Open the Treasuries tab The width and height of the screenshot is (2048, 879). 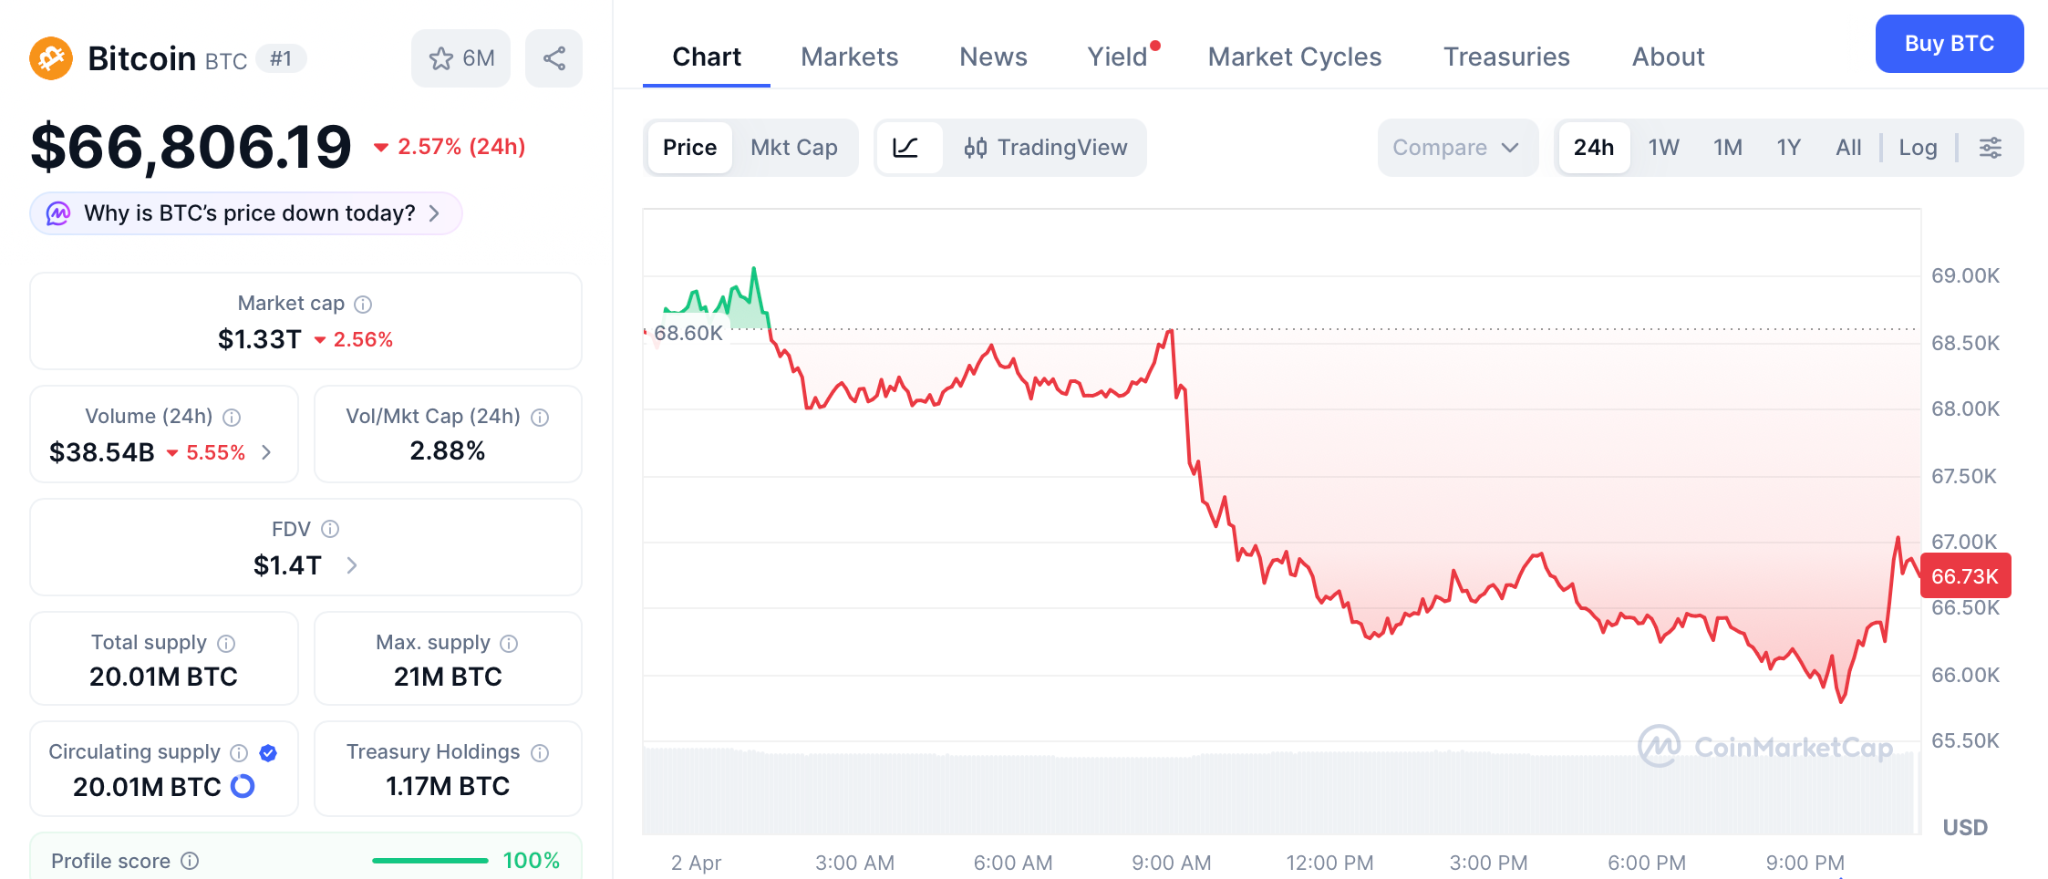(x=1506, y=57)
